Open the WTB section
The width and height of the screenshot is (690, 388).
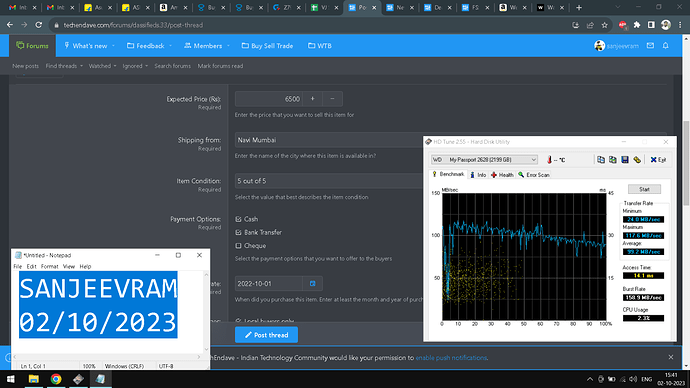click(320, 46)
